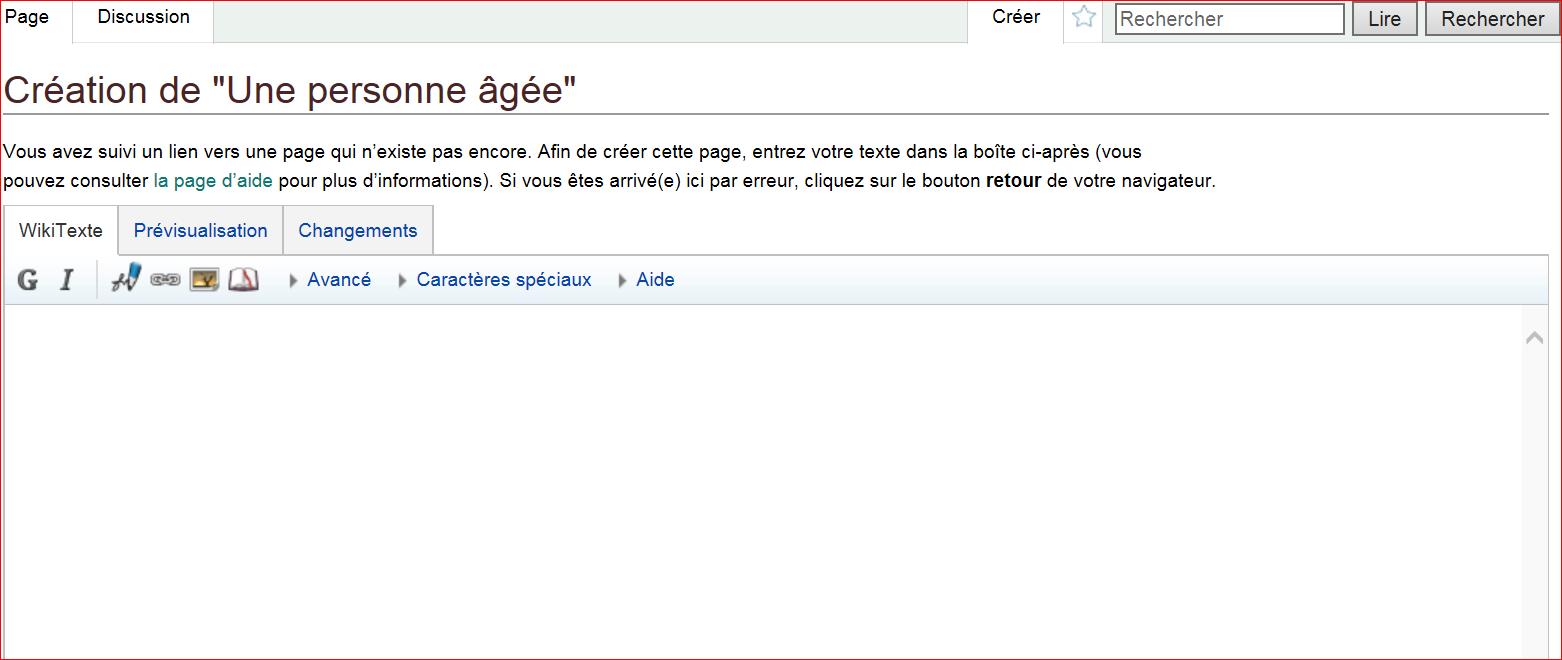Insert signature and timestamp icon
The height and width of the screenshot is (660, 1562).
[x=126, y=280]
